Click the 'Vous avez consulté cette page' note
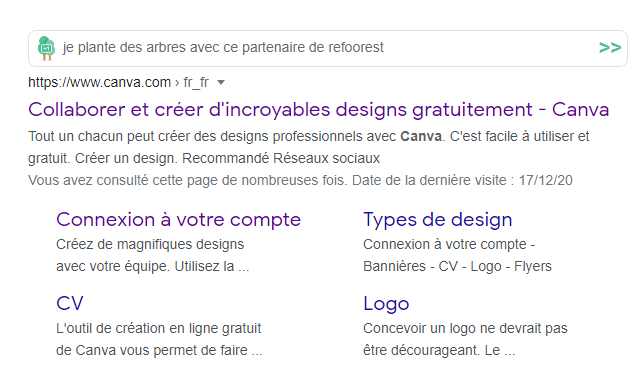Image resolution: width=641 pixels, height=366 pixels. pos(300,180)
